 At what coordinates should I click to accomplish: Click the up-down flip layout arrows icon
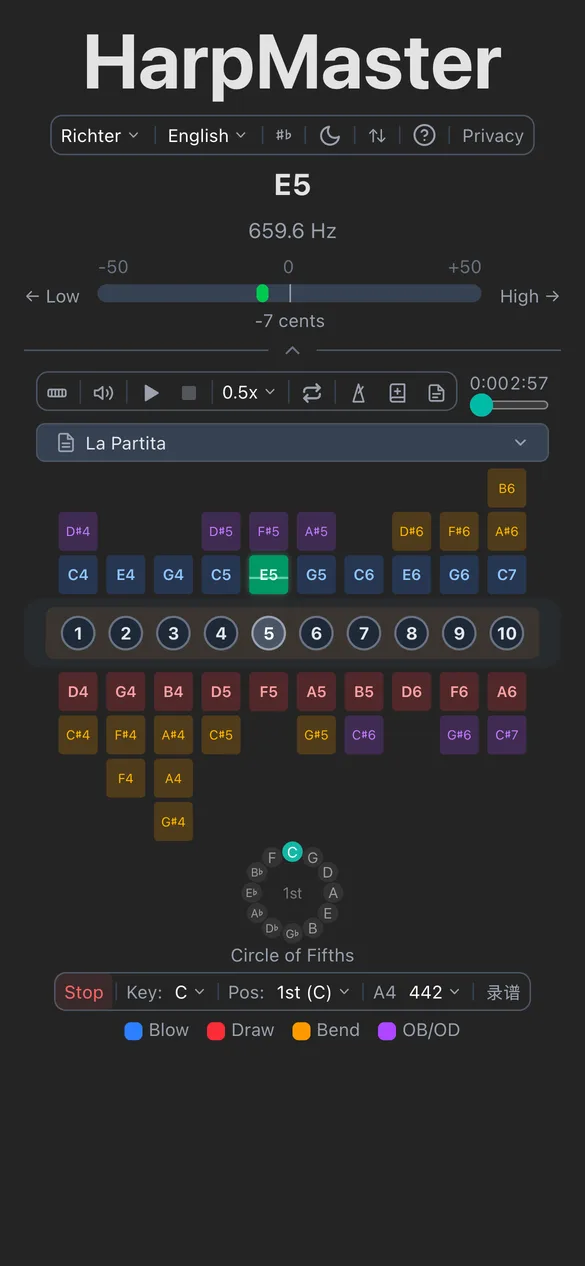coord(377,136)
